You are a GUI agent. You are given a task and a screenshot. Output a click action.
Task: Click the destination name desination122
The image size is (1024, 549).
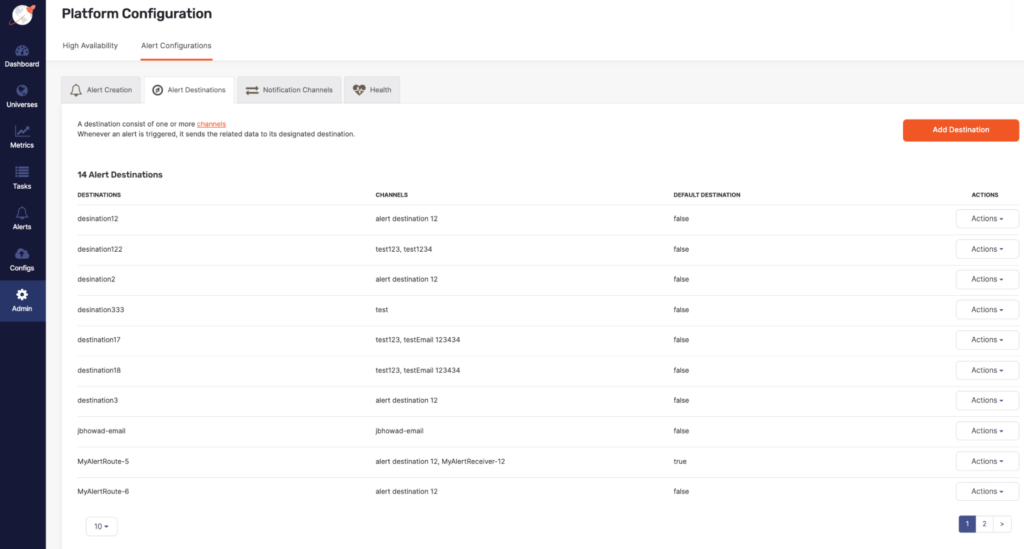(x=99, y=249)
